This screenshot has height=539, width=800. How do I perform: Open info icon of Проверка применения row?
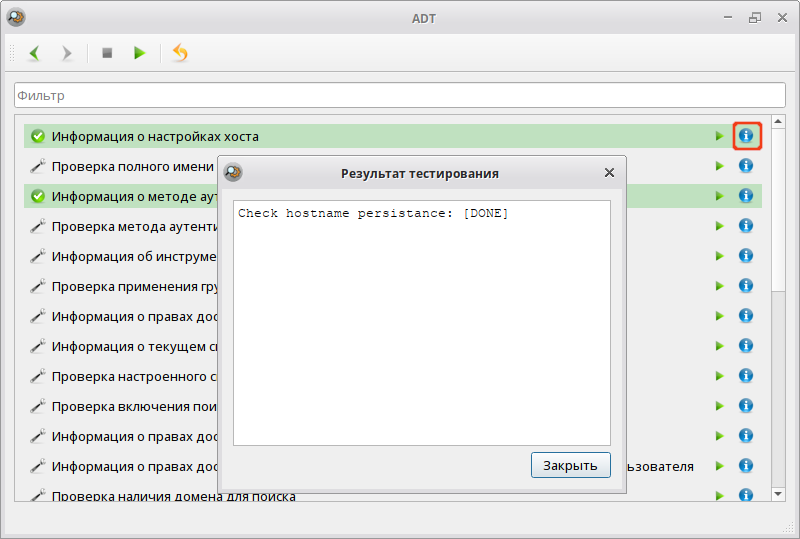coord(746,285)
